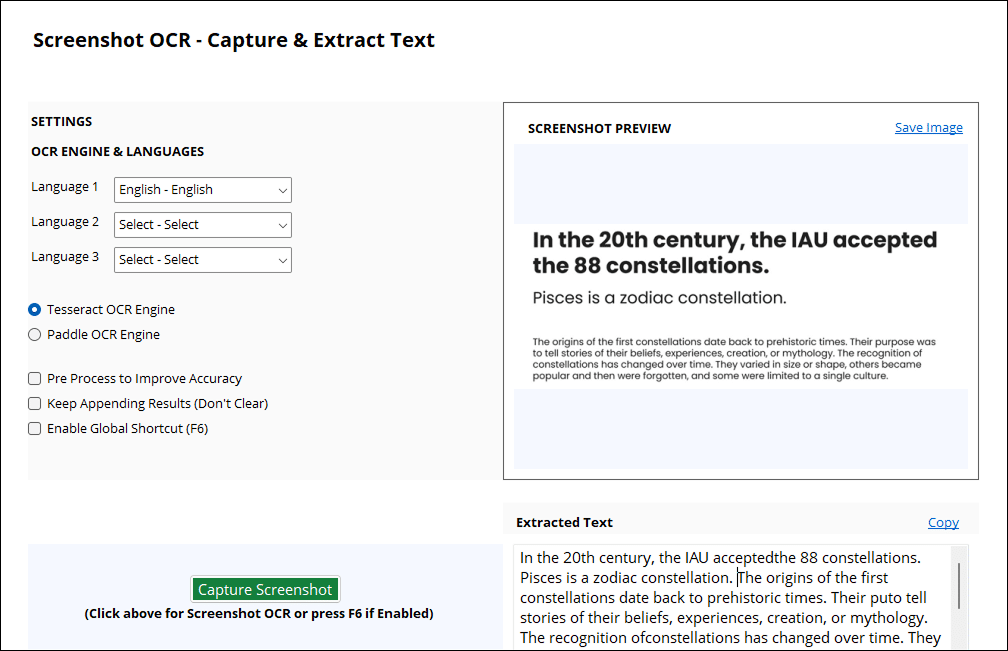The image size is (1008, 651).
Task: Click the SETTINGS section heading
Action: tap(62, 122)
